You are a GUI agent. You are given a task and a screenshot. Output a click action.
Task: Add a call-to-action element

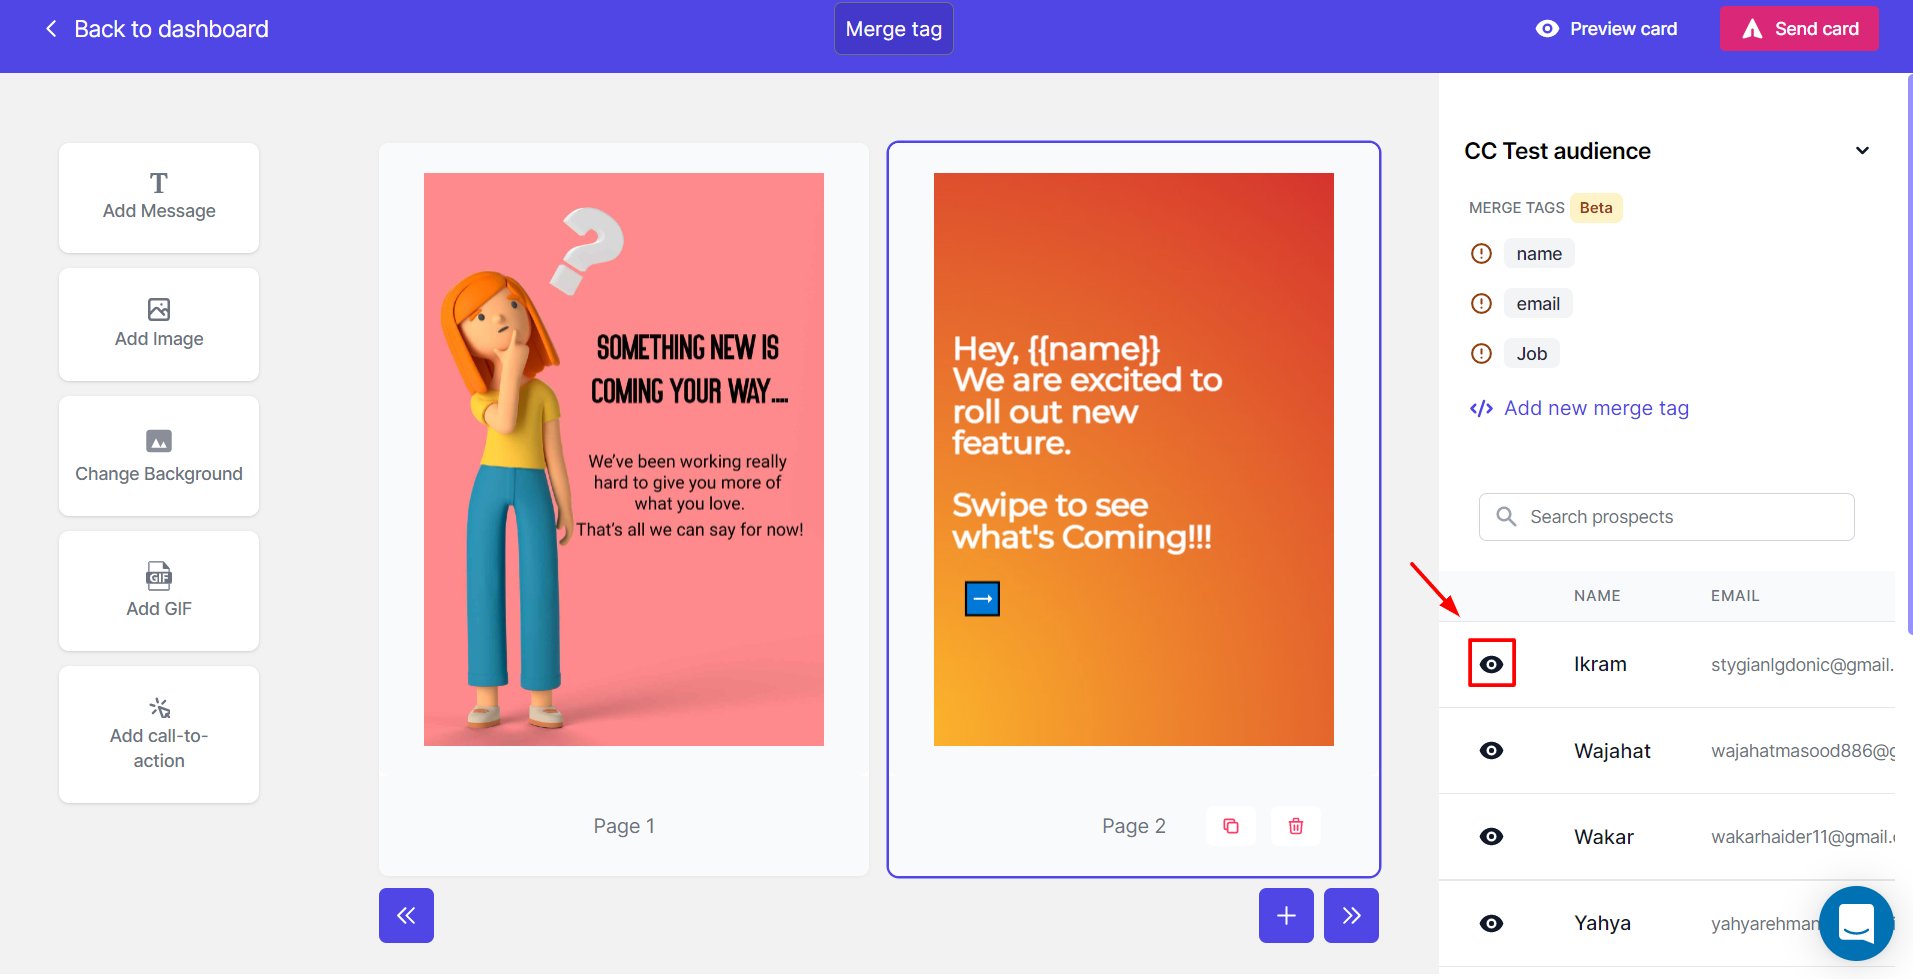coord(159,734)
